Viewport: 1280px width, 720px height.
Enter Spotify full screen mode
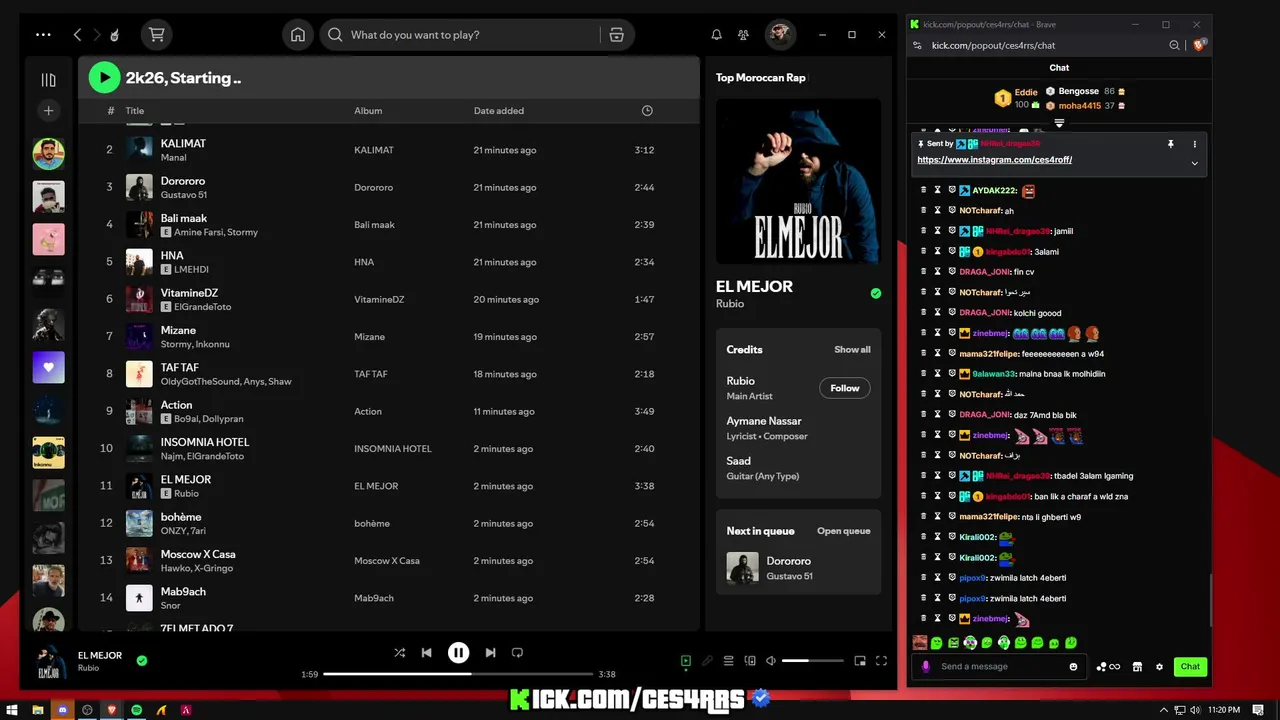(x=881, y=661)
